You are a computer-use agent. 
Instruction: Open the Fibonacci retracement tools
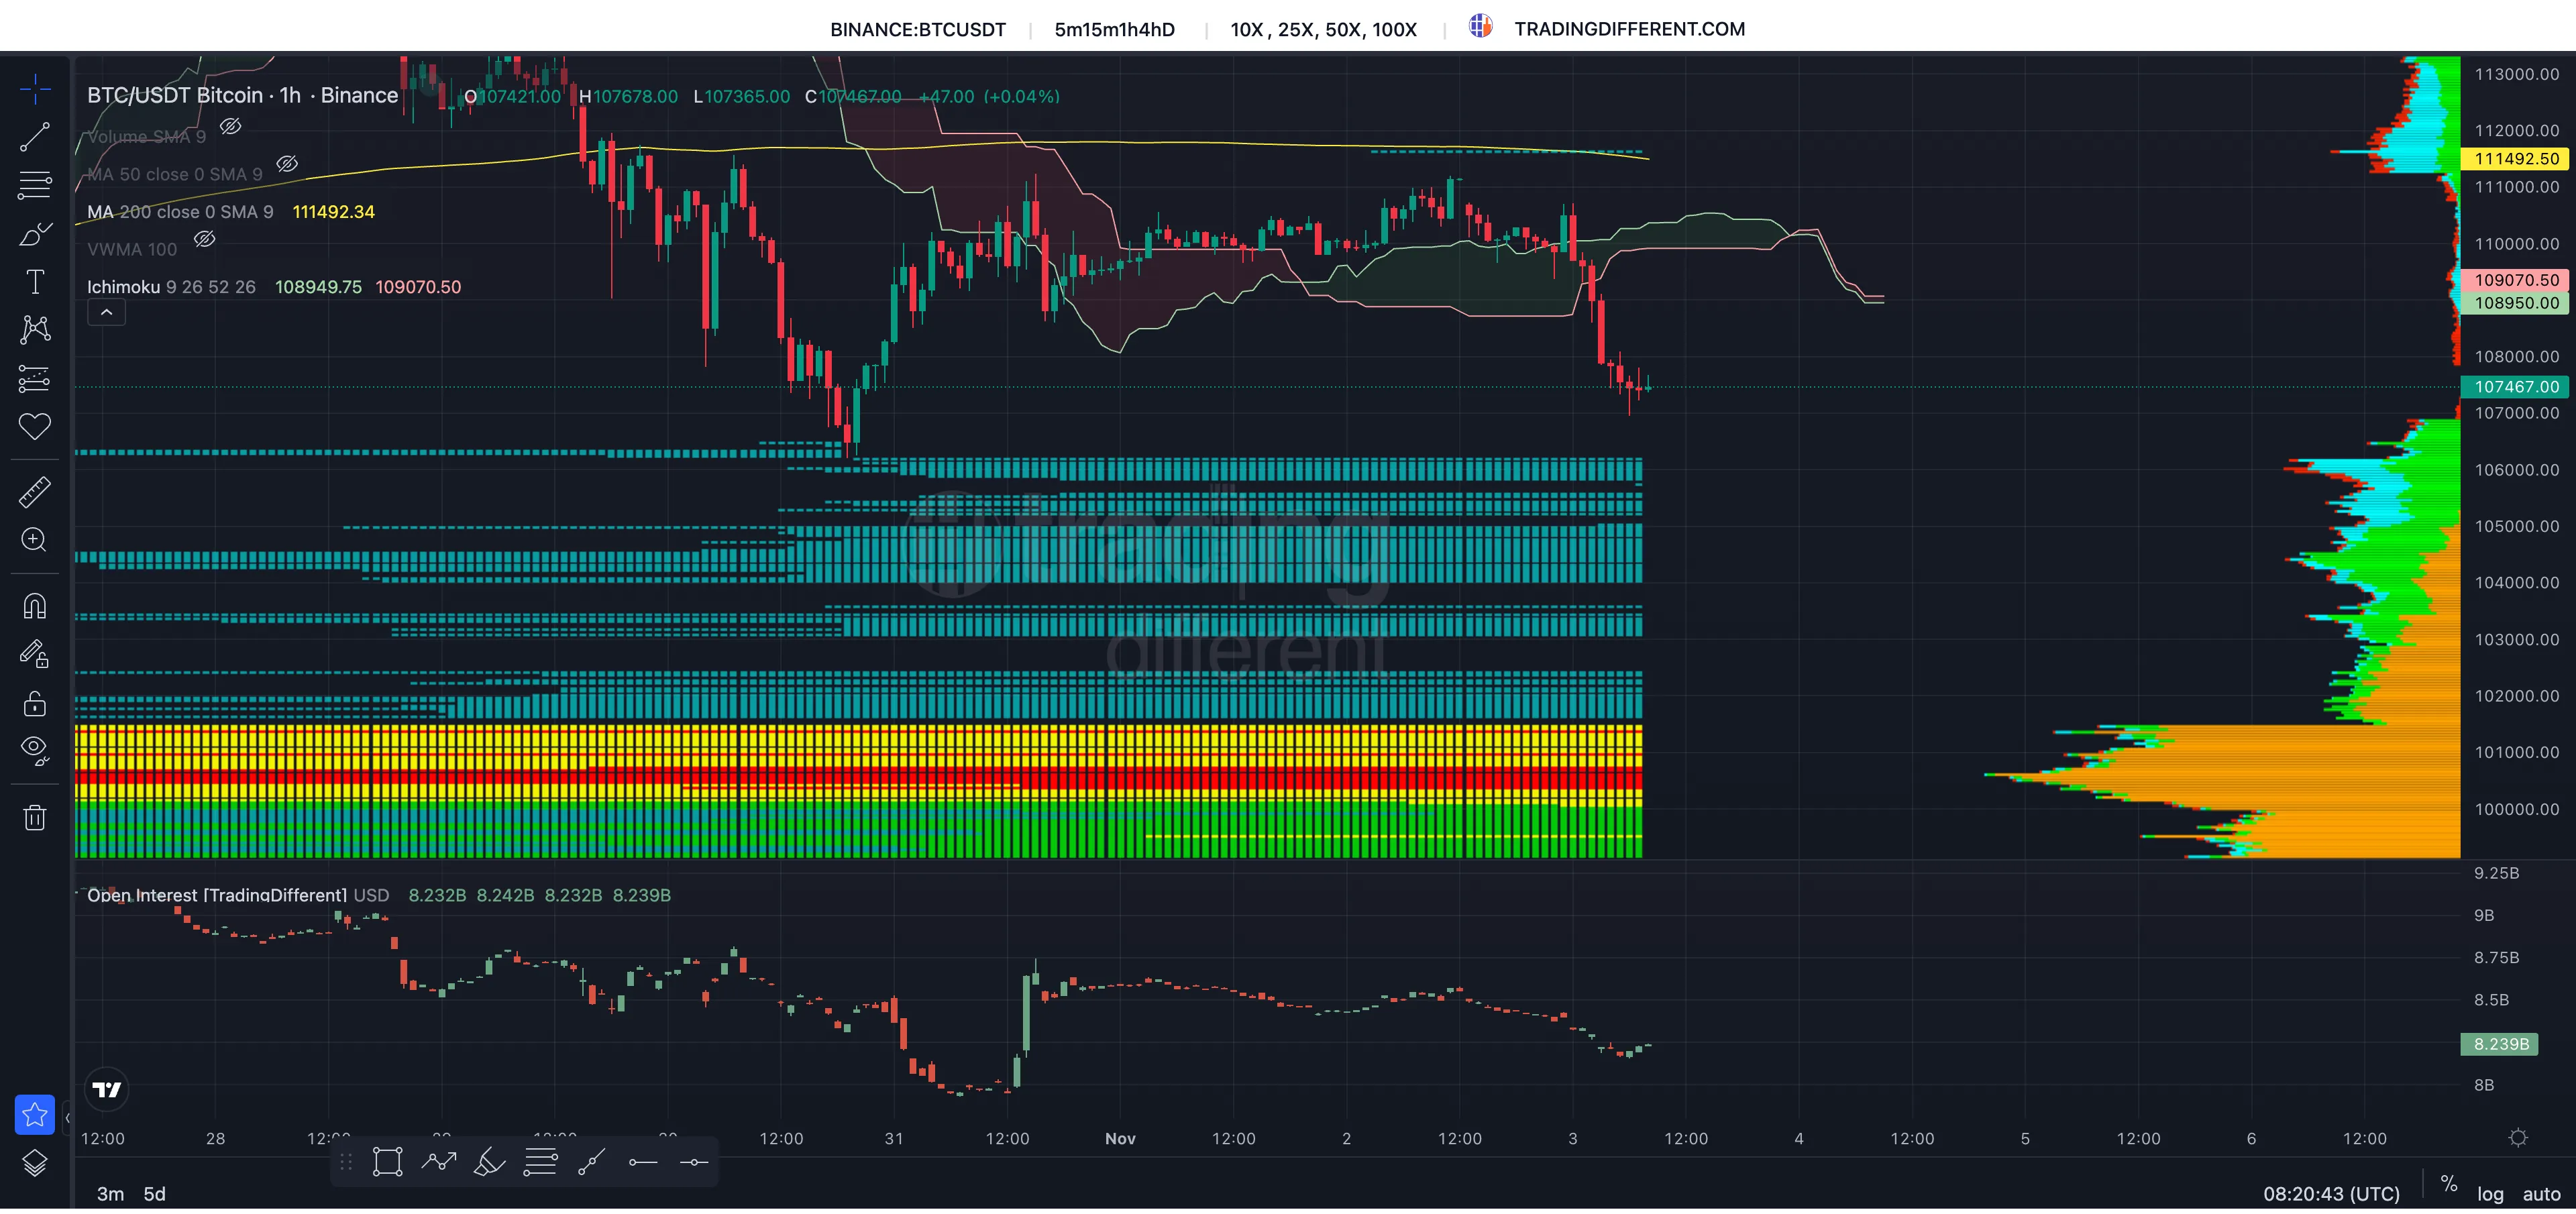point(35,185)
